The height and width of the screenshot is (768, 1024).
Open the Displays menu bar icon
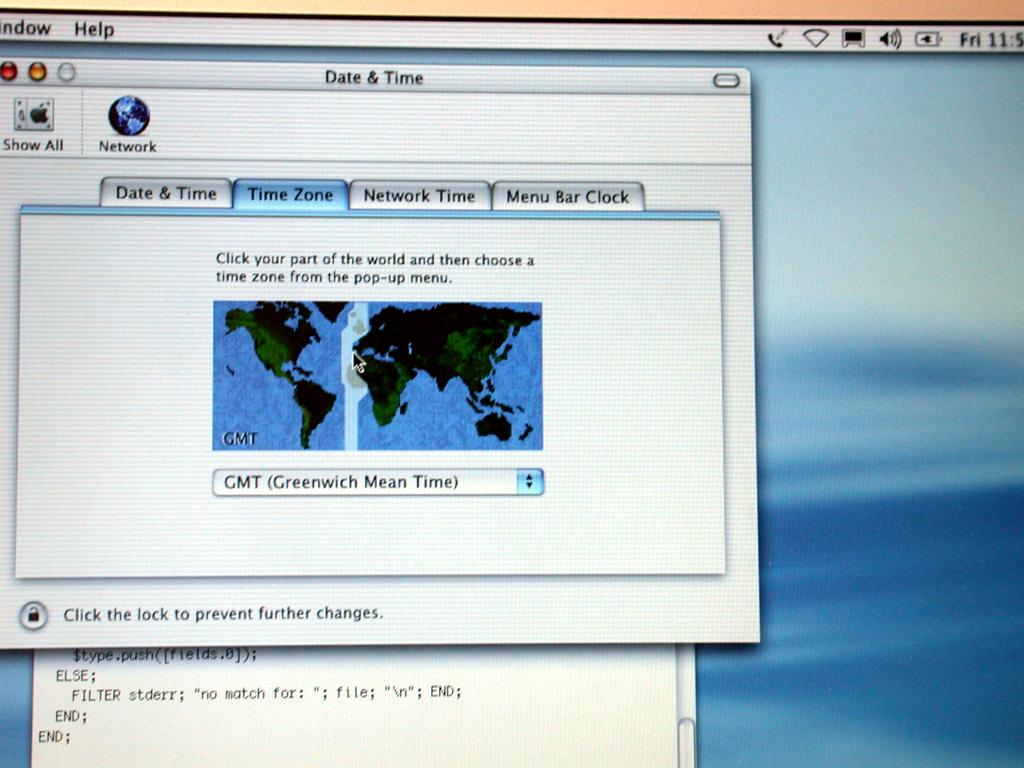853,39
